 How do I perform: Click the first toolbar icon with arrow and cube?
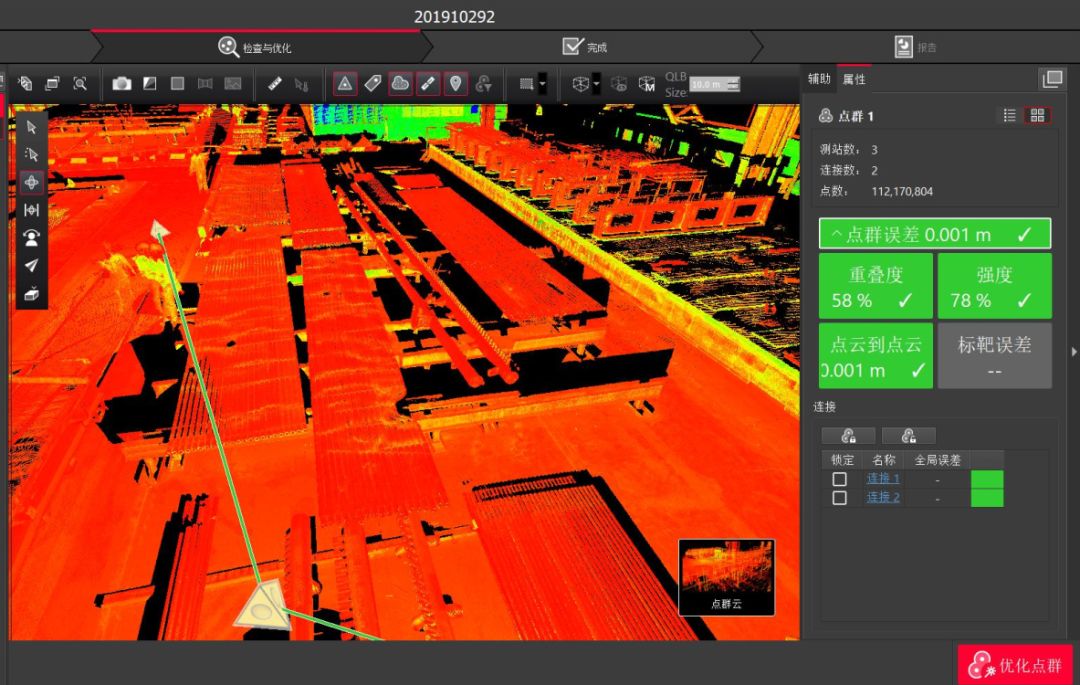25,84
